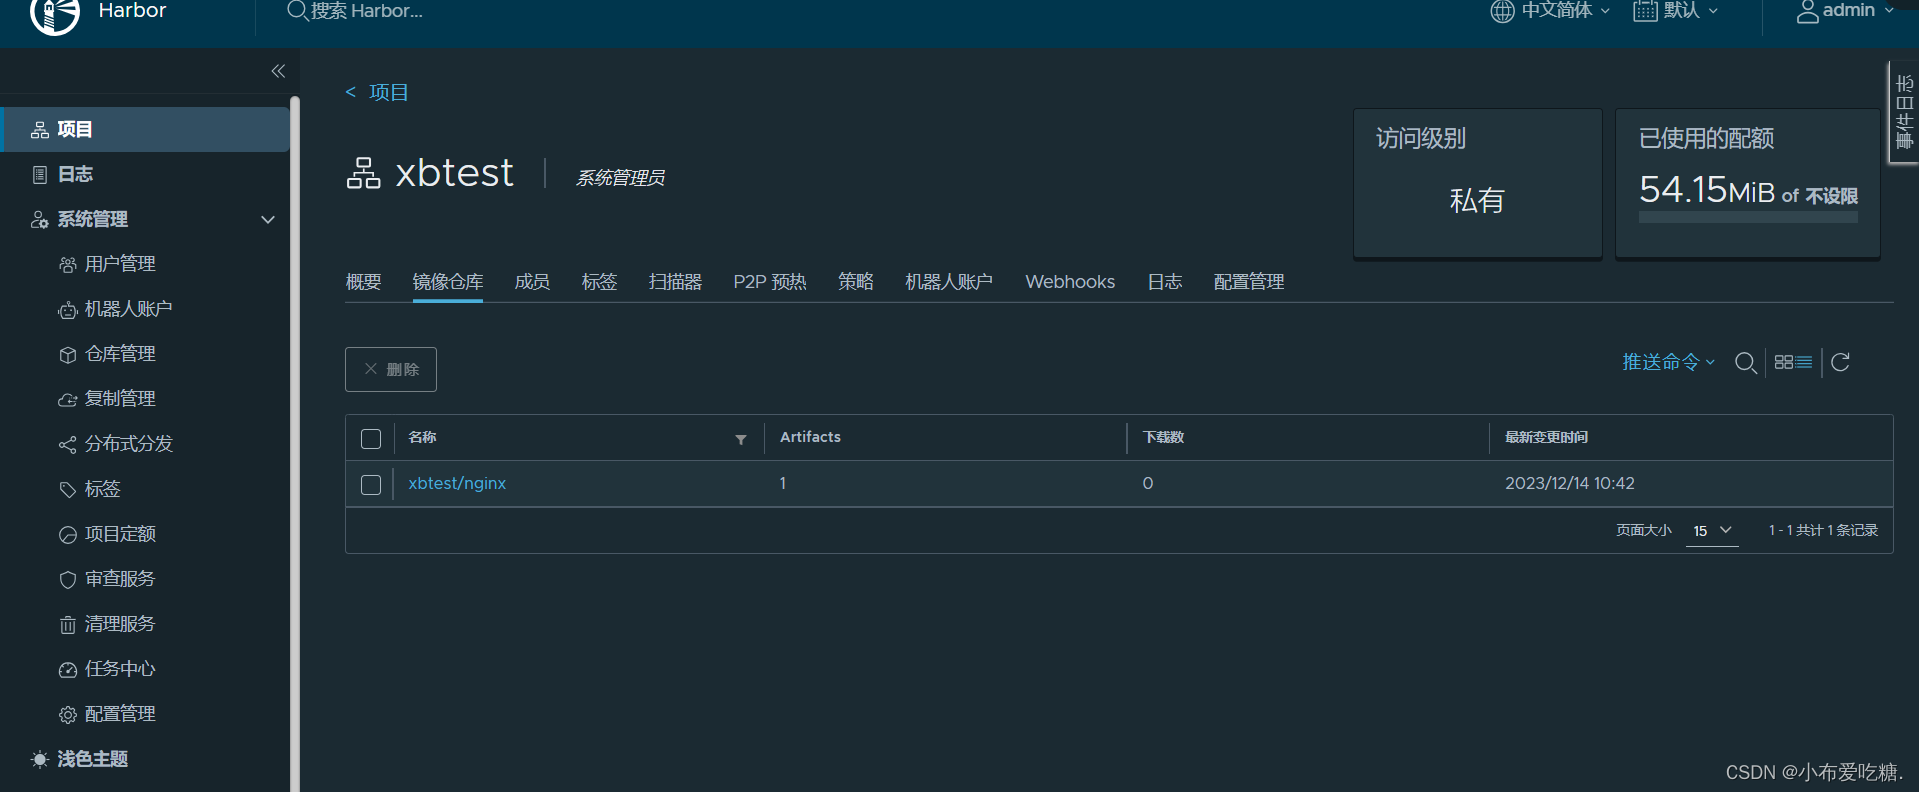Switch to the 日志 project tab
The width and height of the screenshot is (1919, 792).
tap(1164, 282)
